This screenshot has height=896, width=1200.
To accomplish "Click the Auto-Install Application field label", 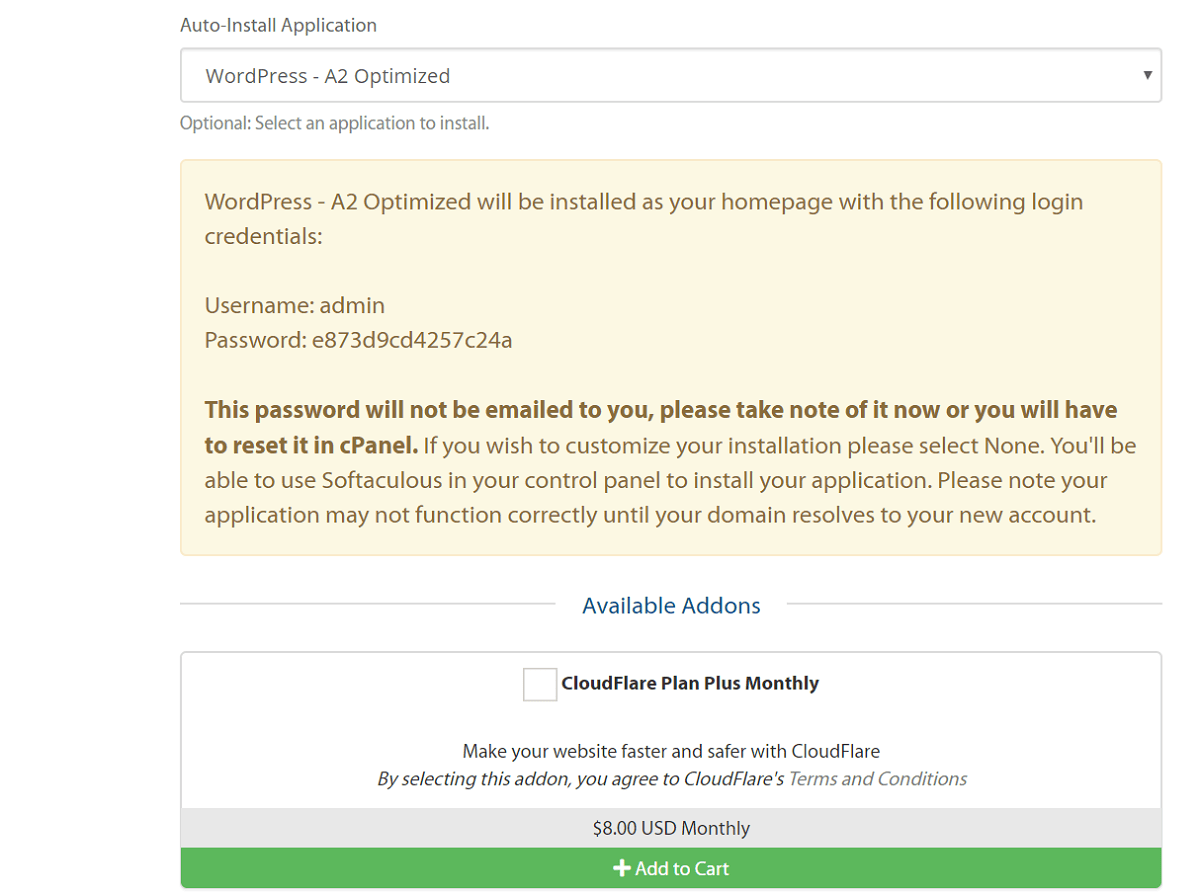I will (x=278, y=25).
